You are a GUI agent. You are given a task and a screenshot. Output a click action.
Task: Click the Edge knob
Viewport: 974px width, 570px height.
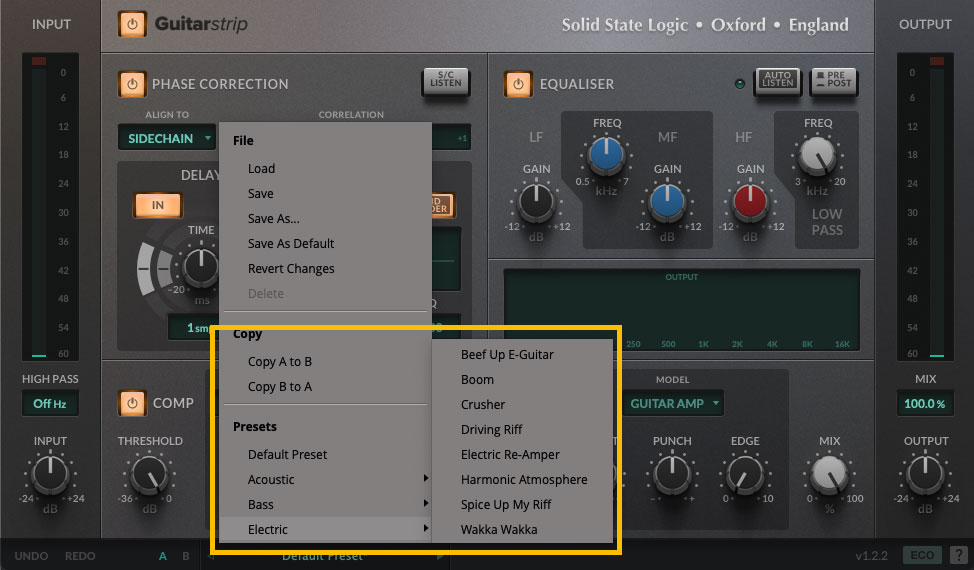(744, 473)
